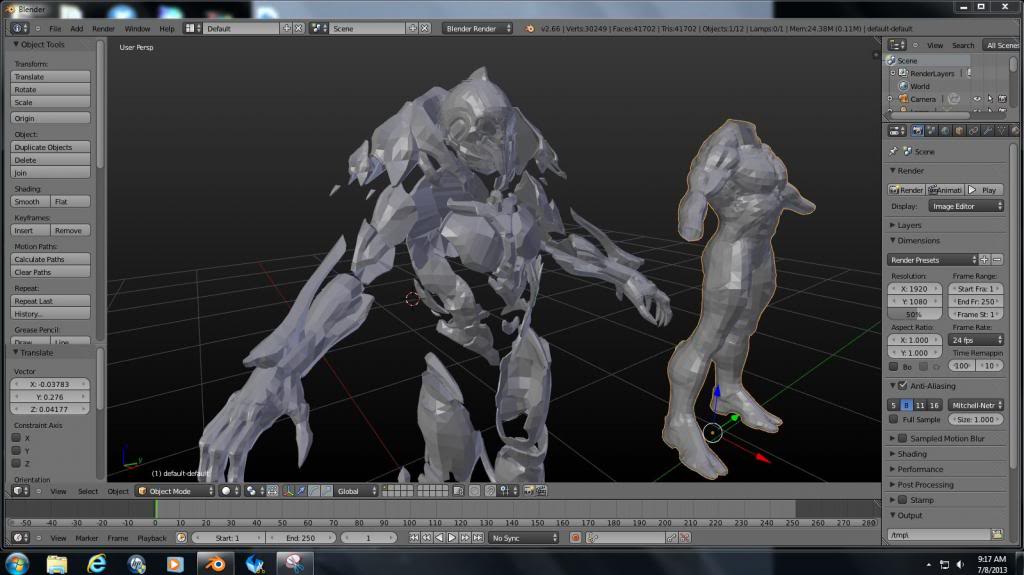Screen dimensions: 1024x575
Task: Enable the Stamp checkbox
Action: pos(903,499)
